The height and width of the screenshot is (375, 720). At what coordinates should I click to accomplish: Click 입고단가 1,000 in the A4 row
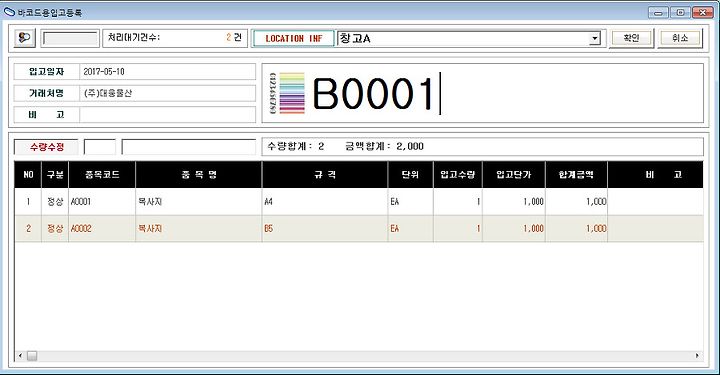coord(514,201)
